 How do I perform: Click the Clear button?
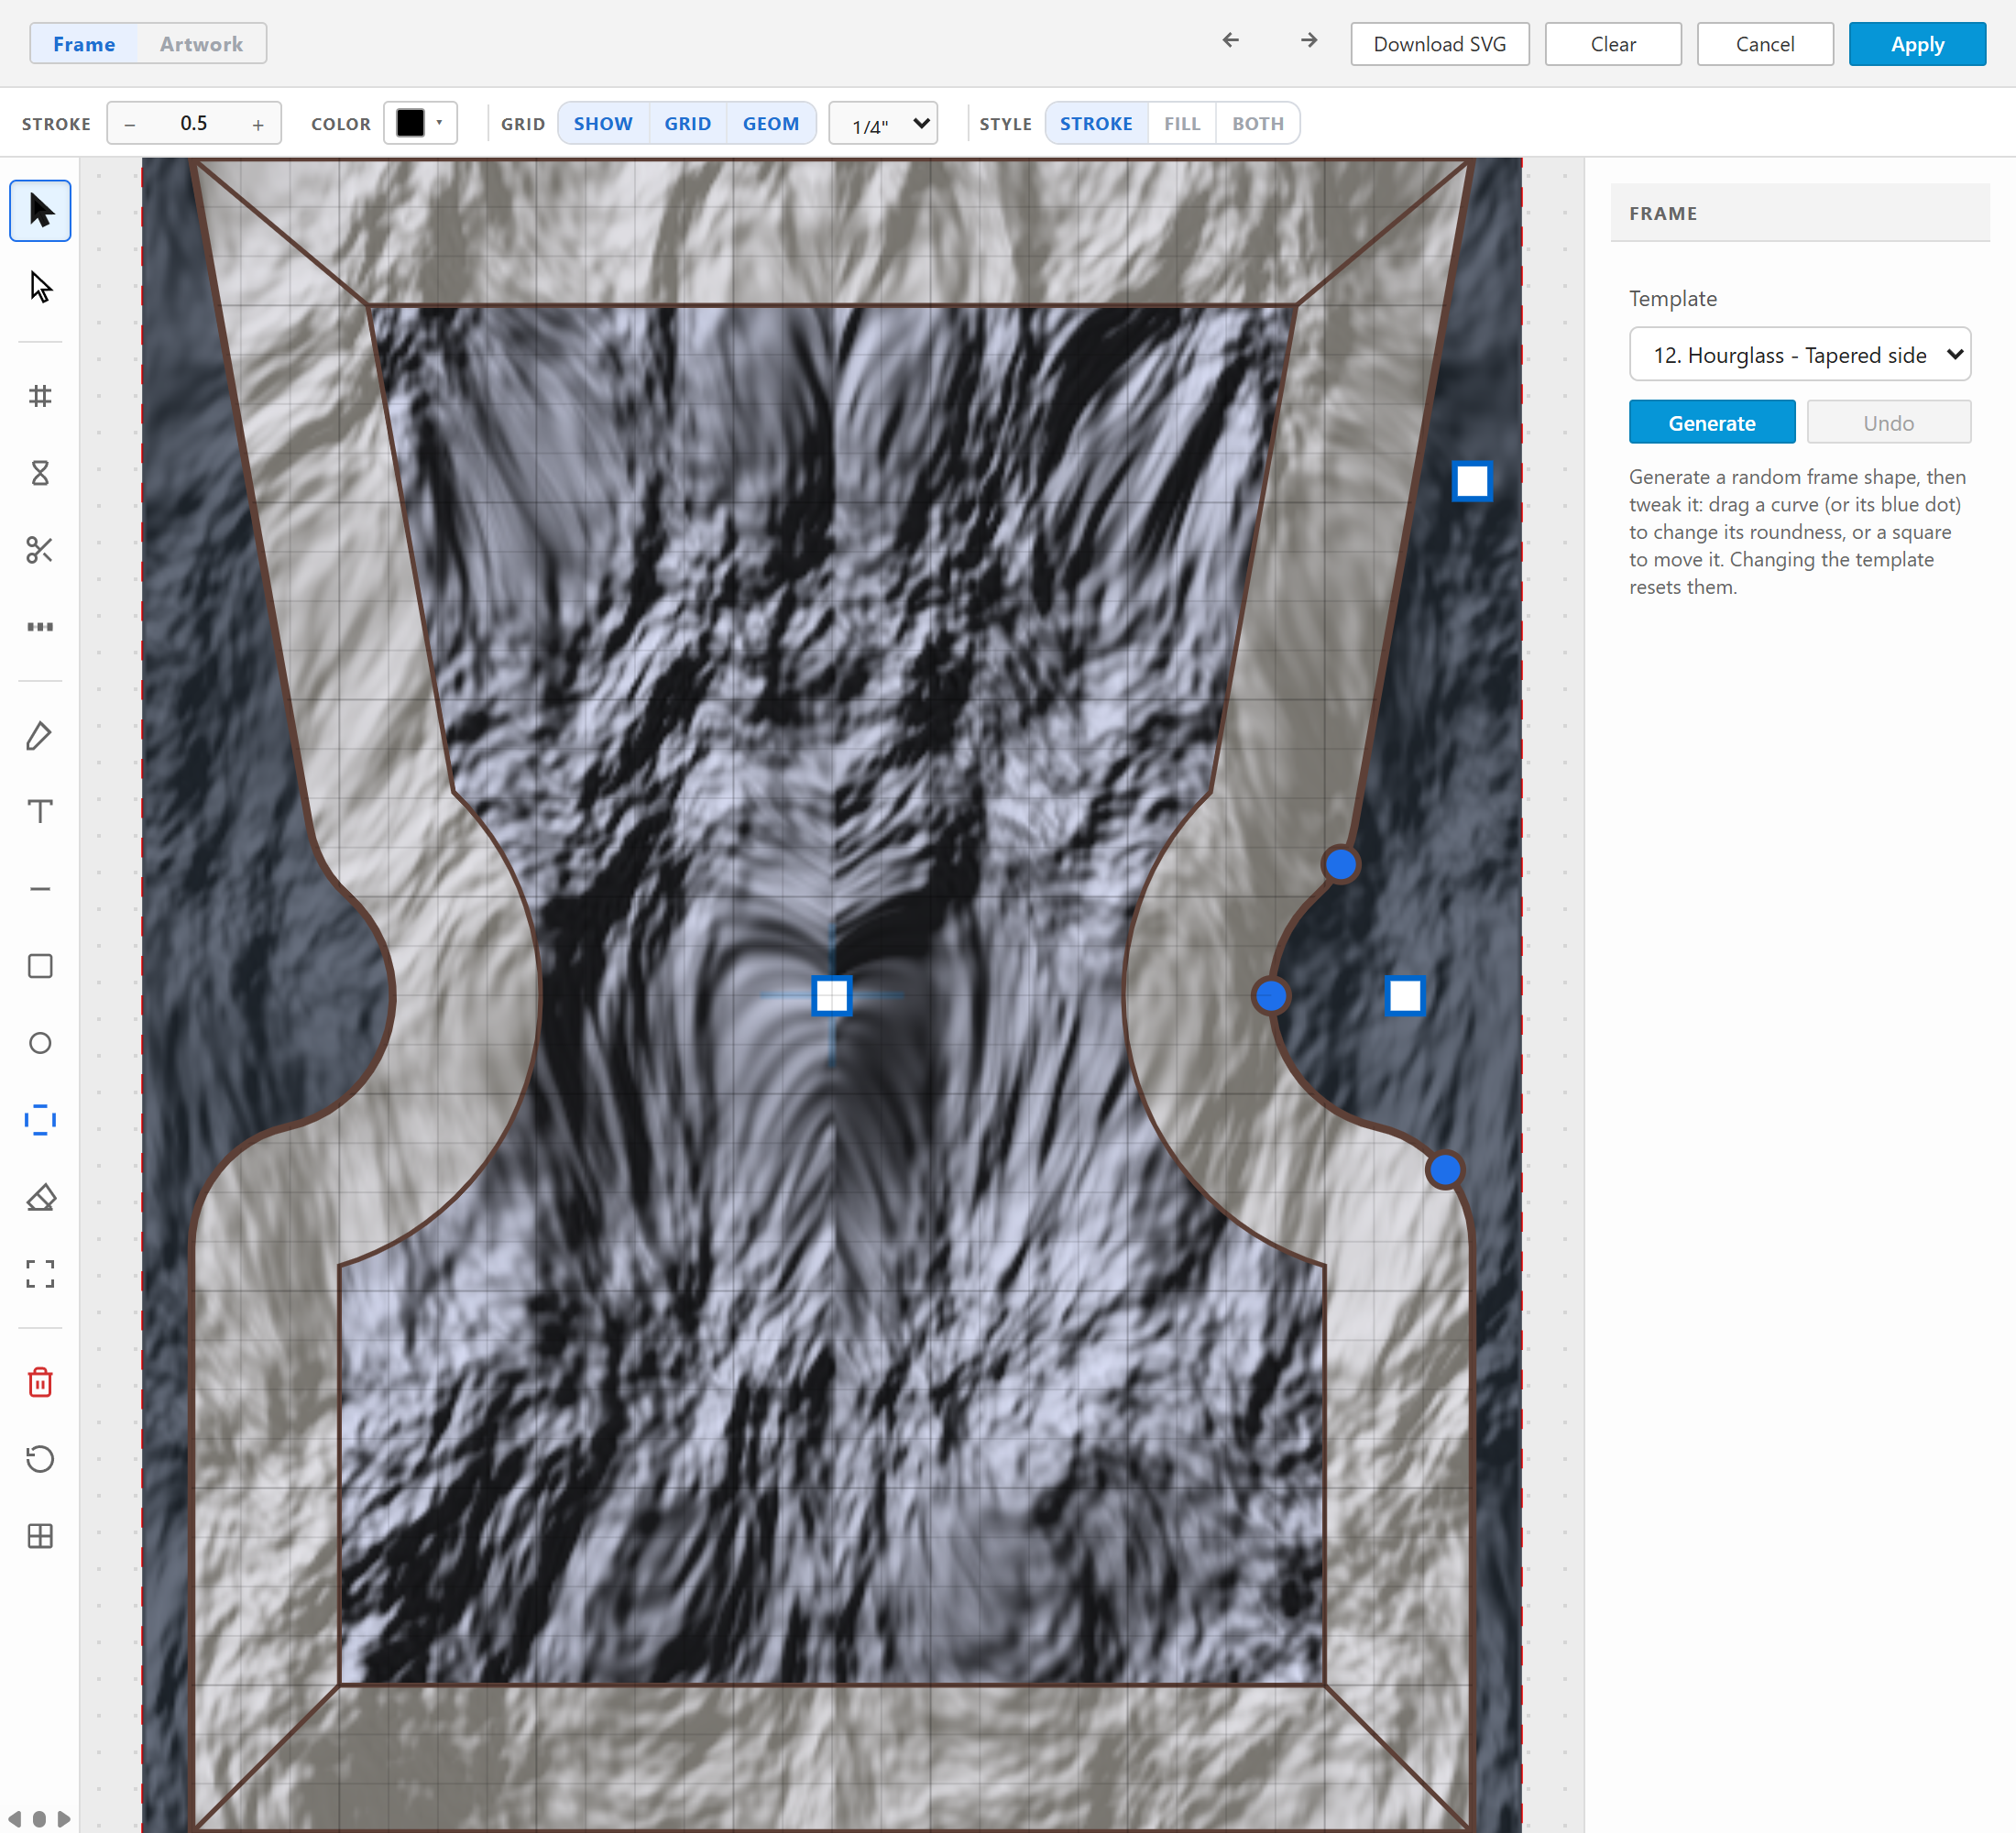(x=1613, y=44)
